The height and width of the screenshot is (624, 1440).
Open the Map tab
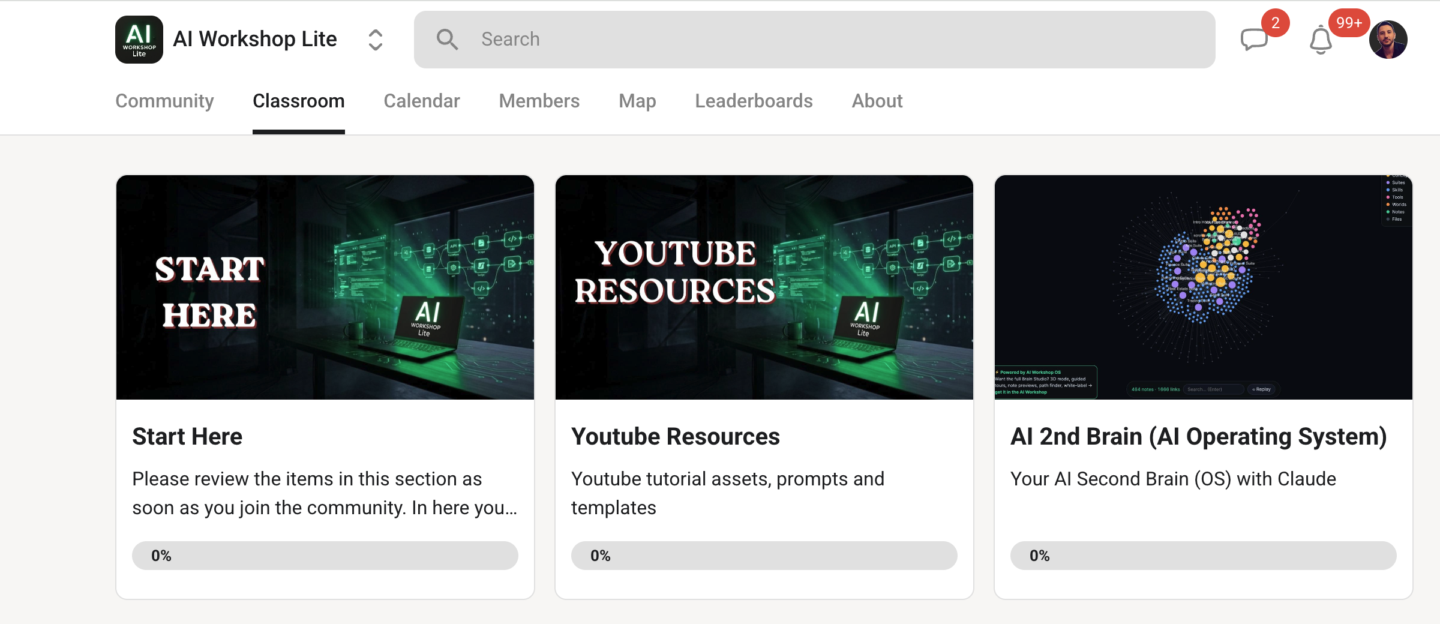click(x=637, y=101)
